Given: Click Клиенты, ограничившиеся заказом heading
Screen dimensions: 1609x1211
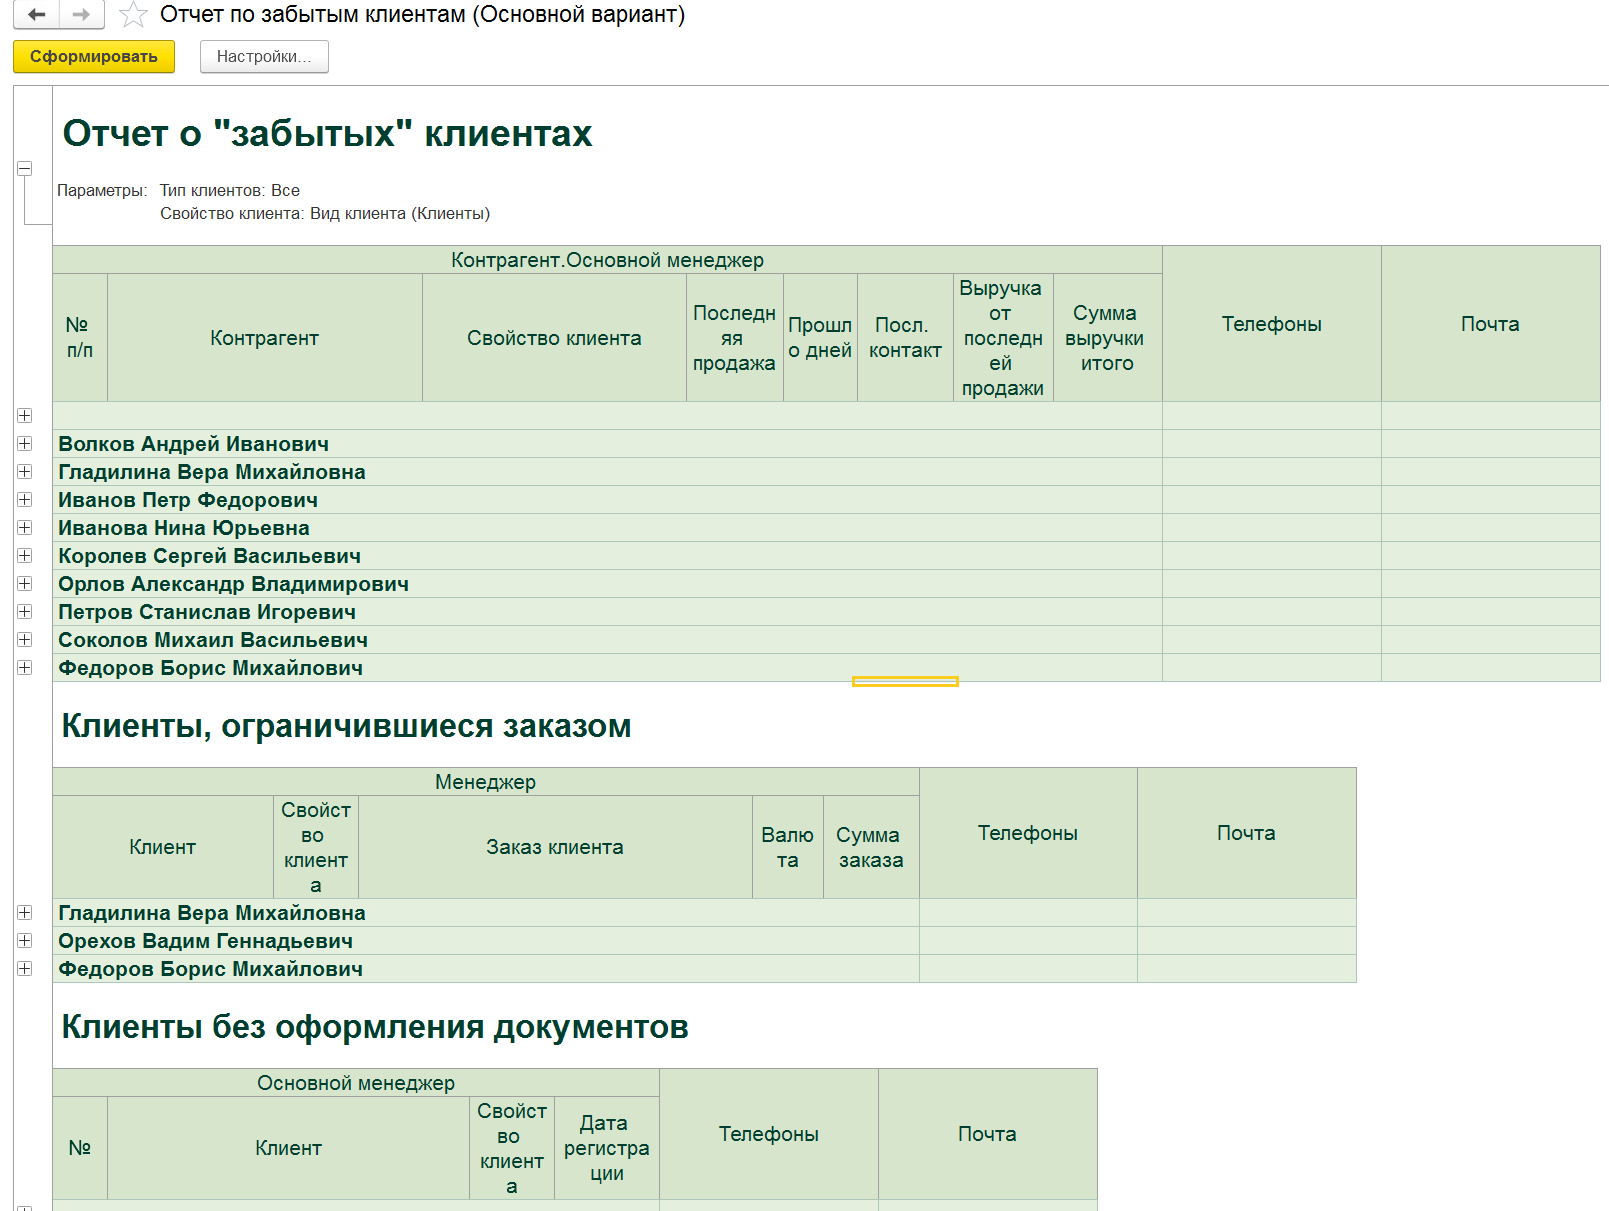Looking at the screenshot, I should [x=346, y=726].
